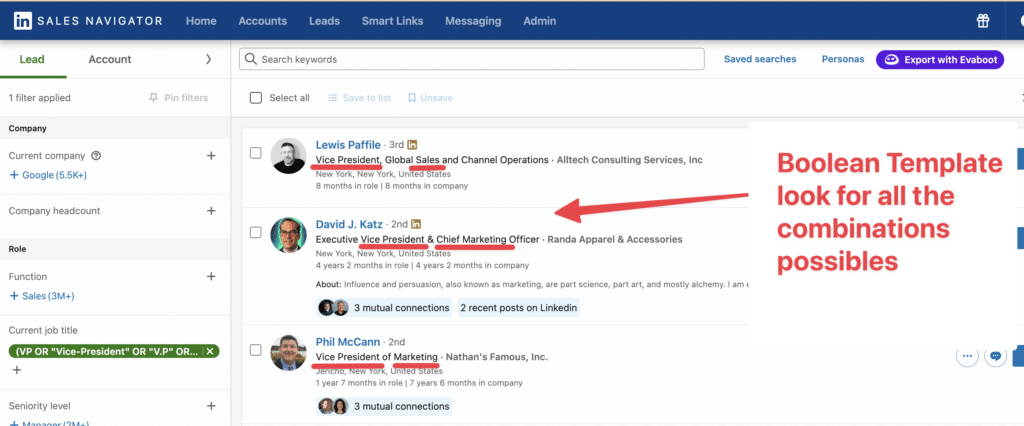Open Lewis Paffile's profile photo
Screen dimensions: 1024x426
(289, 156)
